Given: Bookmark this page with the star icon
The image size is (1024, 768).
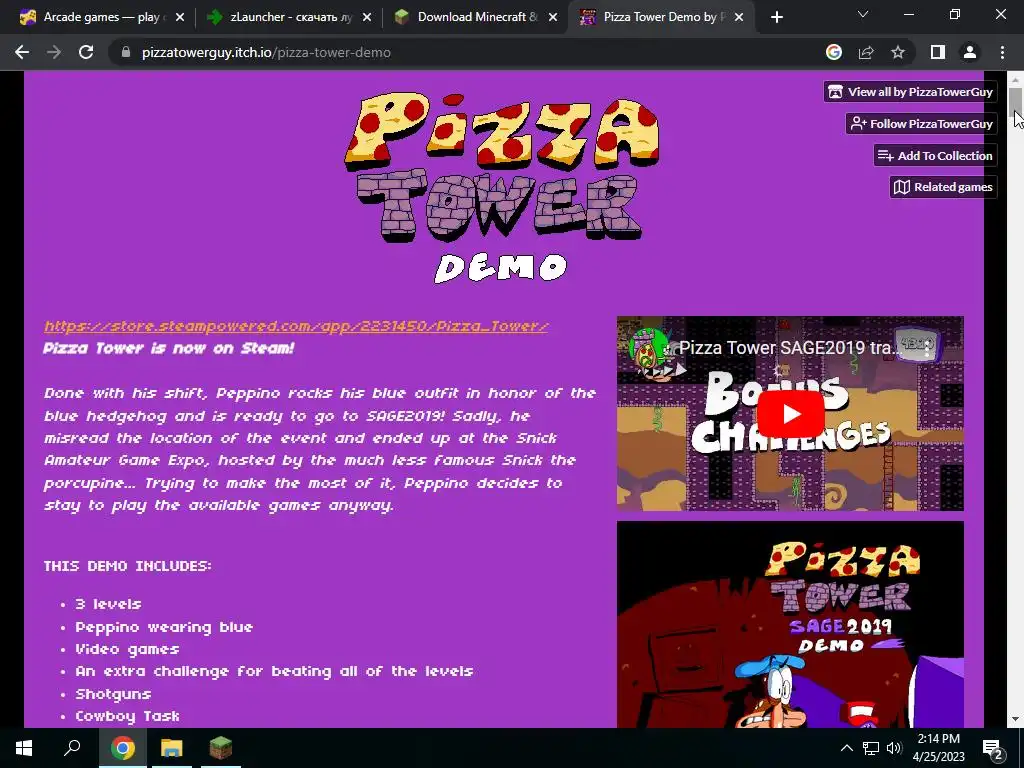Looking at the screenshot, I should coord(898,52).
